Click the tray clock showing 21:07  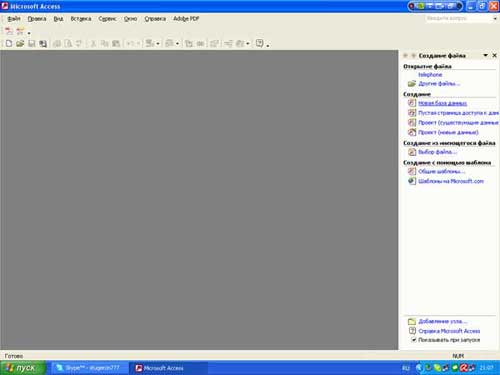pyautogui.click(x=487, y=368)
